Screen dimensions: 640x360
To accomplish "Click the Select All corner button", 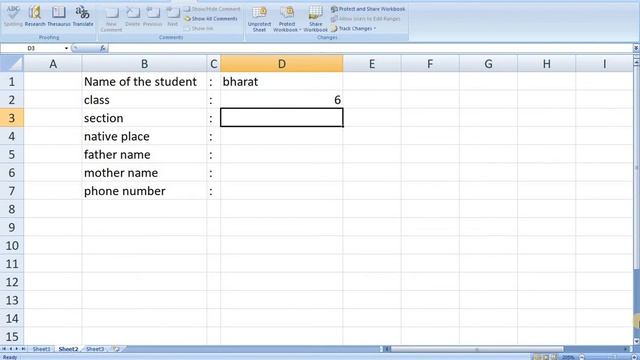I will [11, 64].
